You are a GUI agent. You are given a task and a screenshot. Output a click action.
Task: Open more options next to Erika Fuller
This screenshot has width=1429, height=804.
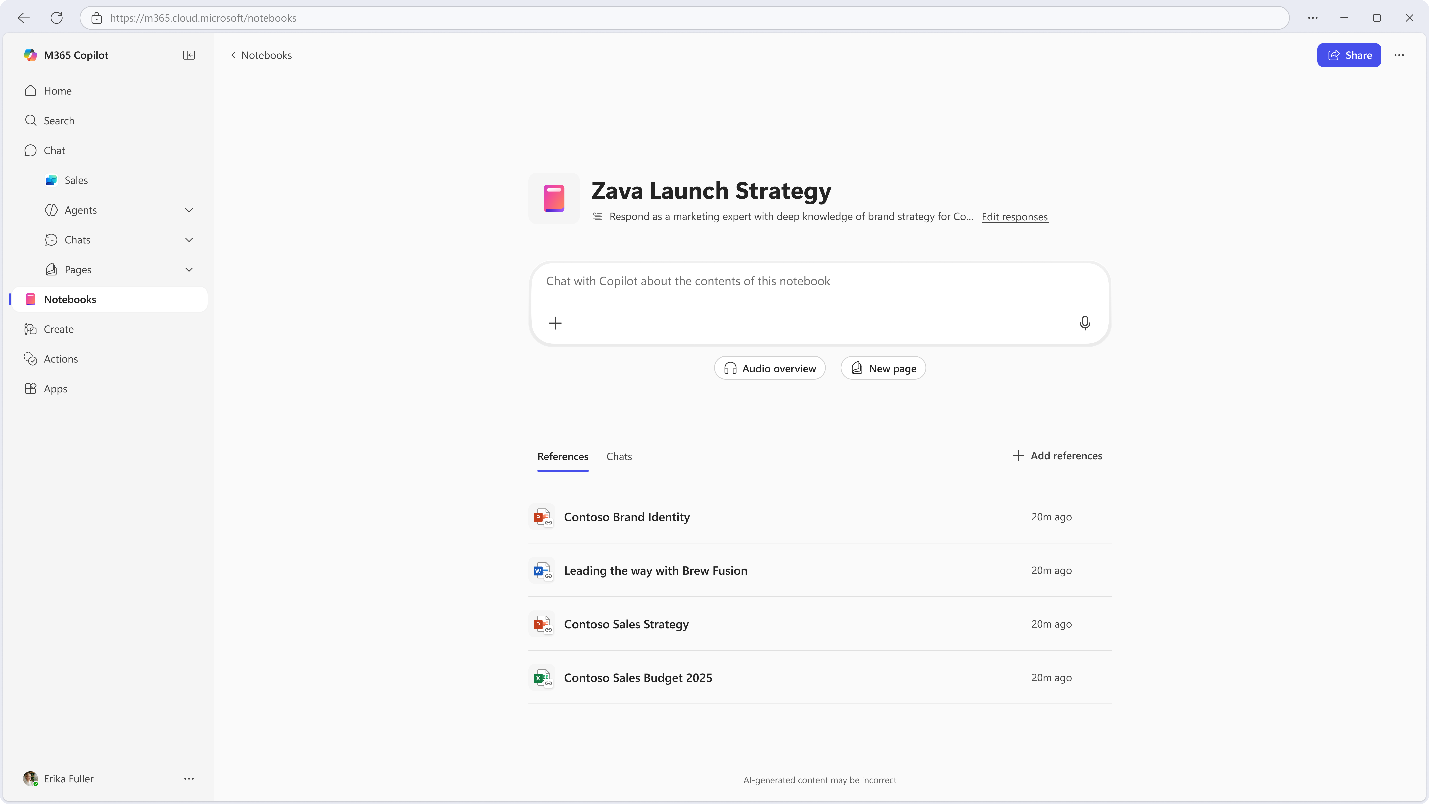tap(189, 778)
